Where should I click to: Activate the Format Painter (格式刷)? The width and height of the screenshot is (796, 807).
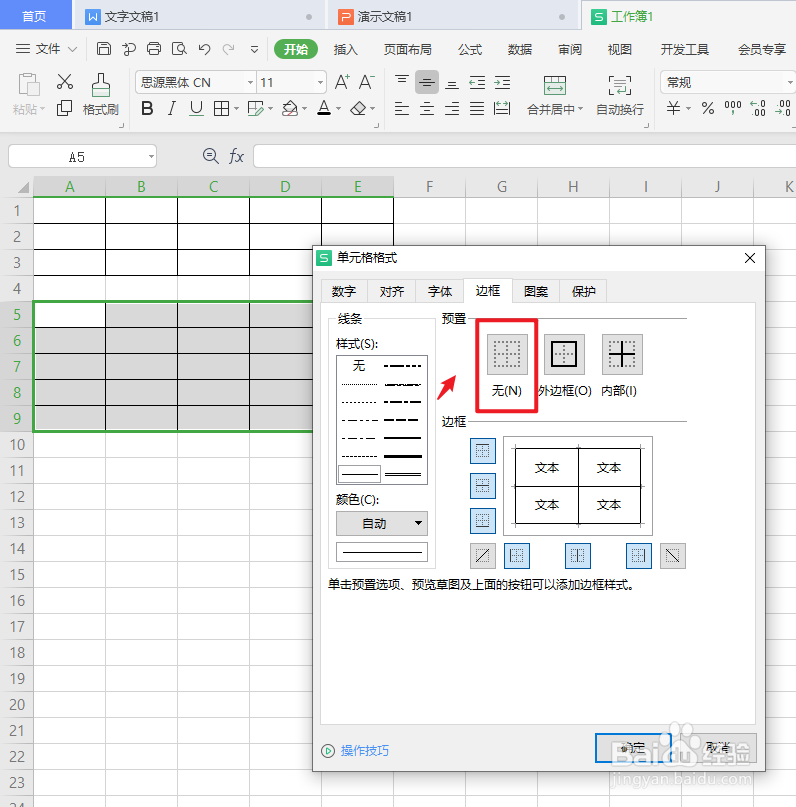coord(101,95)
